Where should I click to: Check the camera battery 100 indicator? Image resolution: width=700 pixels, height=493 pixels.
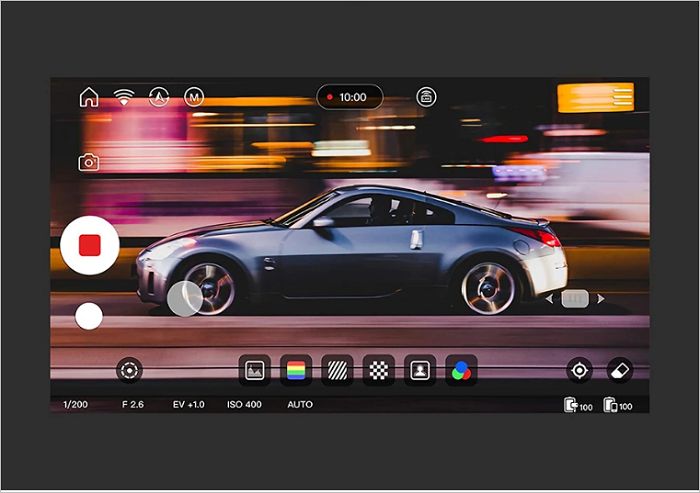(x=578, y=405)
